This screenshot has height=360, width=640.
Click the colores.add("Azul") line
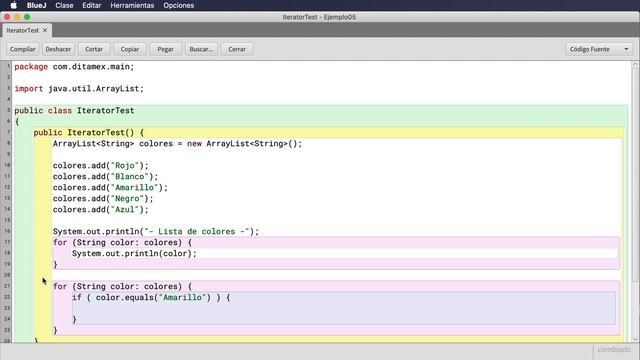point(101,210)
